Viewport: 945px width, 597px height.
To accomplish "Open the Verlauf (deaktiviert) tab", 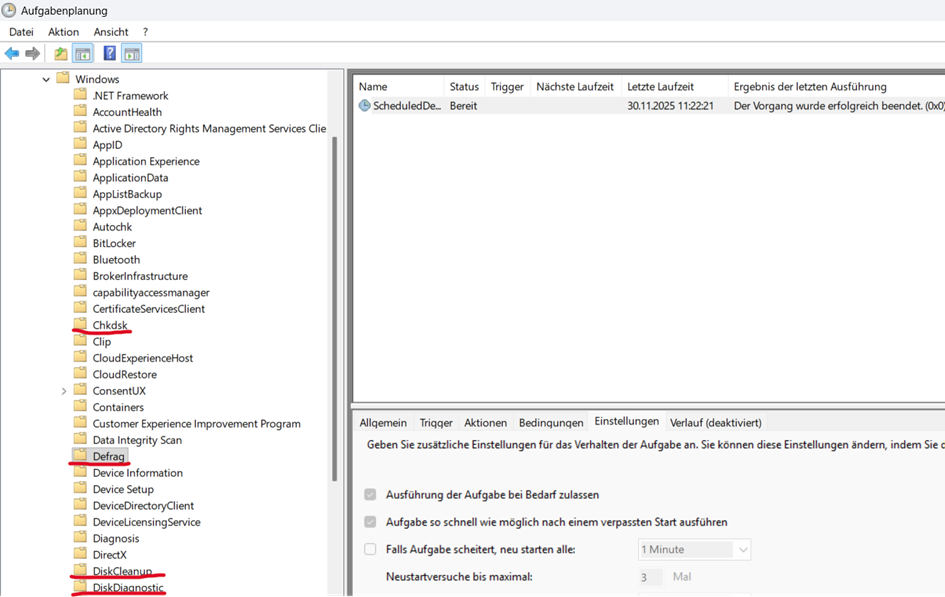I will [x=715, y=423].
